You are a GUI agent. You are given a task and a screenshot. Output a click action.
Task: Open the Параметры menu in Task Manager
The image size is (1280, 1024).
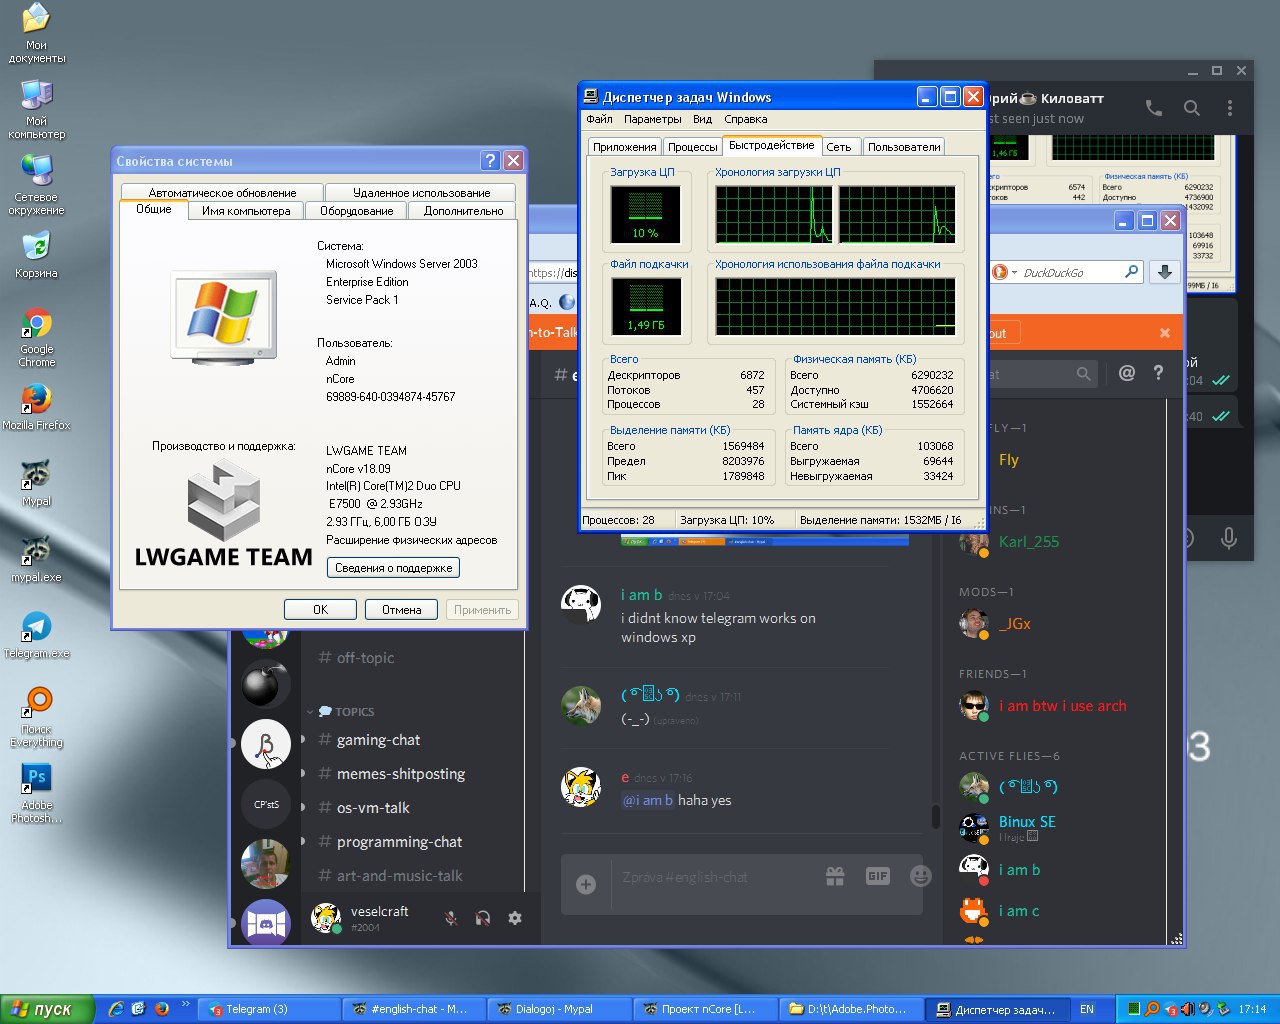pyautogui.click(x=652, y=119)
